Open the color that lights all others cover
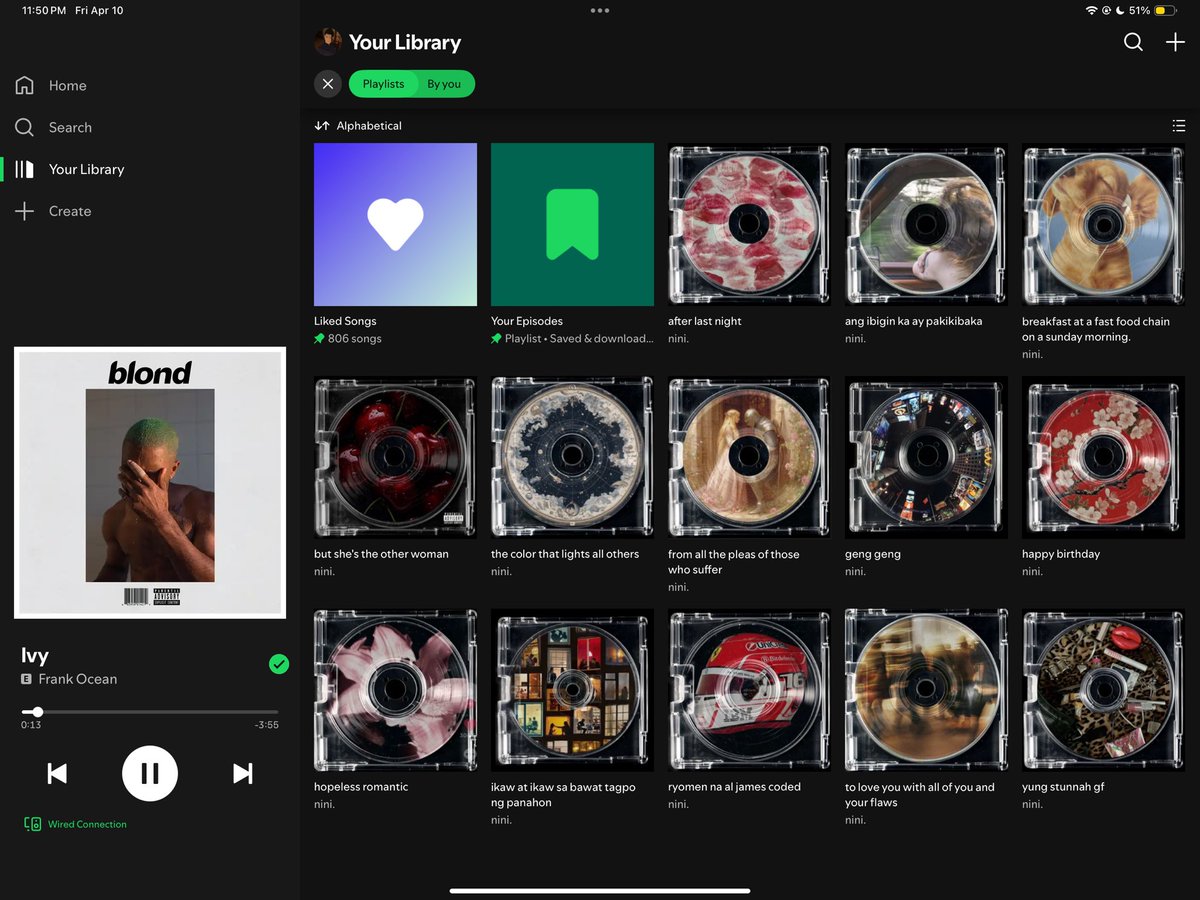 [572, 457]
